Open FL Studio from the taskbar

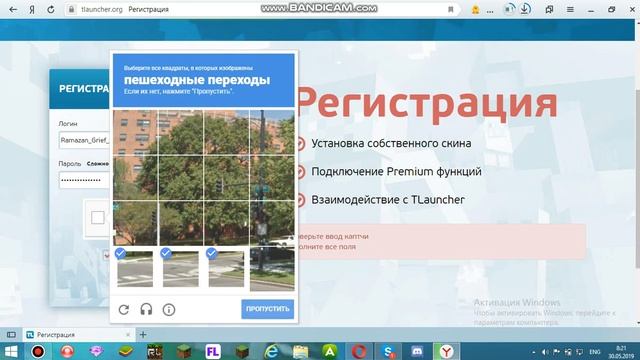click(x=213, y=351)
